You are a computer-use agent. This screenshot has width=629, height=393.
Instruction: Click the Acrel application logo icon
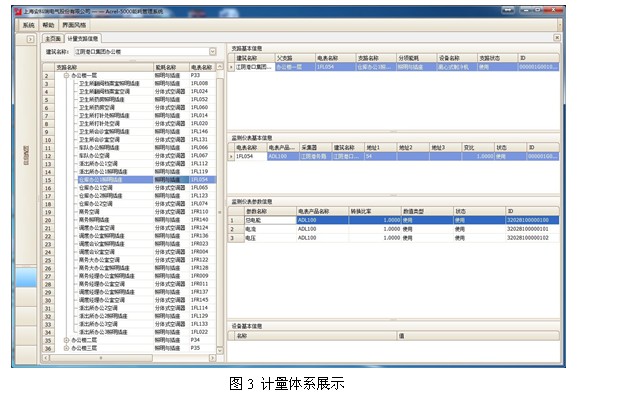tap(18, 11)
